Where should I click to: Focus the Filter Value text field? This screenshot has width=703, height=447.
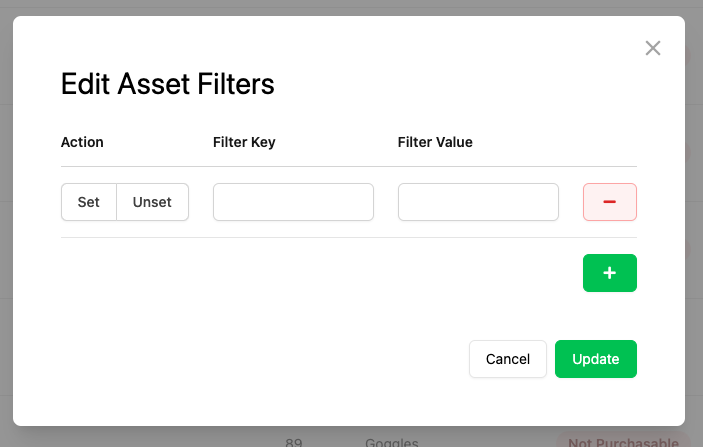[x=478, y=202]
